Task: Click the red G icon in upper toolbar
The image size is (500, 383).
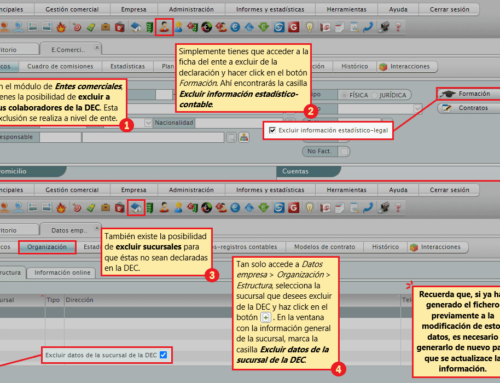Action: (293, 27)
